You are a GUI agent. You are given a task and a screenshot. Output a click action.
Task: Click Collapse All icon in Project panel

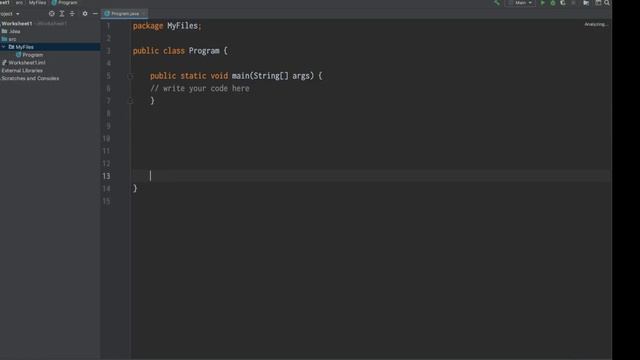(72, 13)
